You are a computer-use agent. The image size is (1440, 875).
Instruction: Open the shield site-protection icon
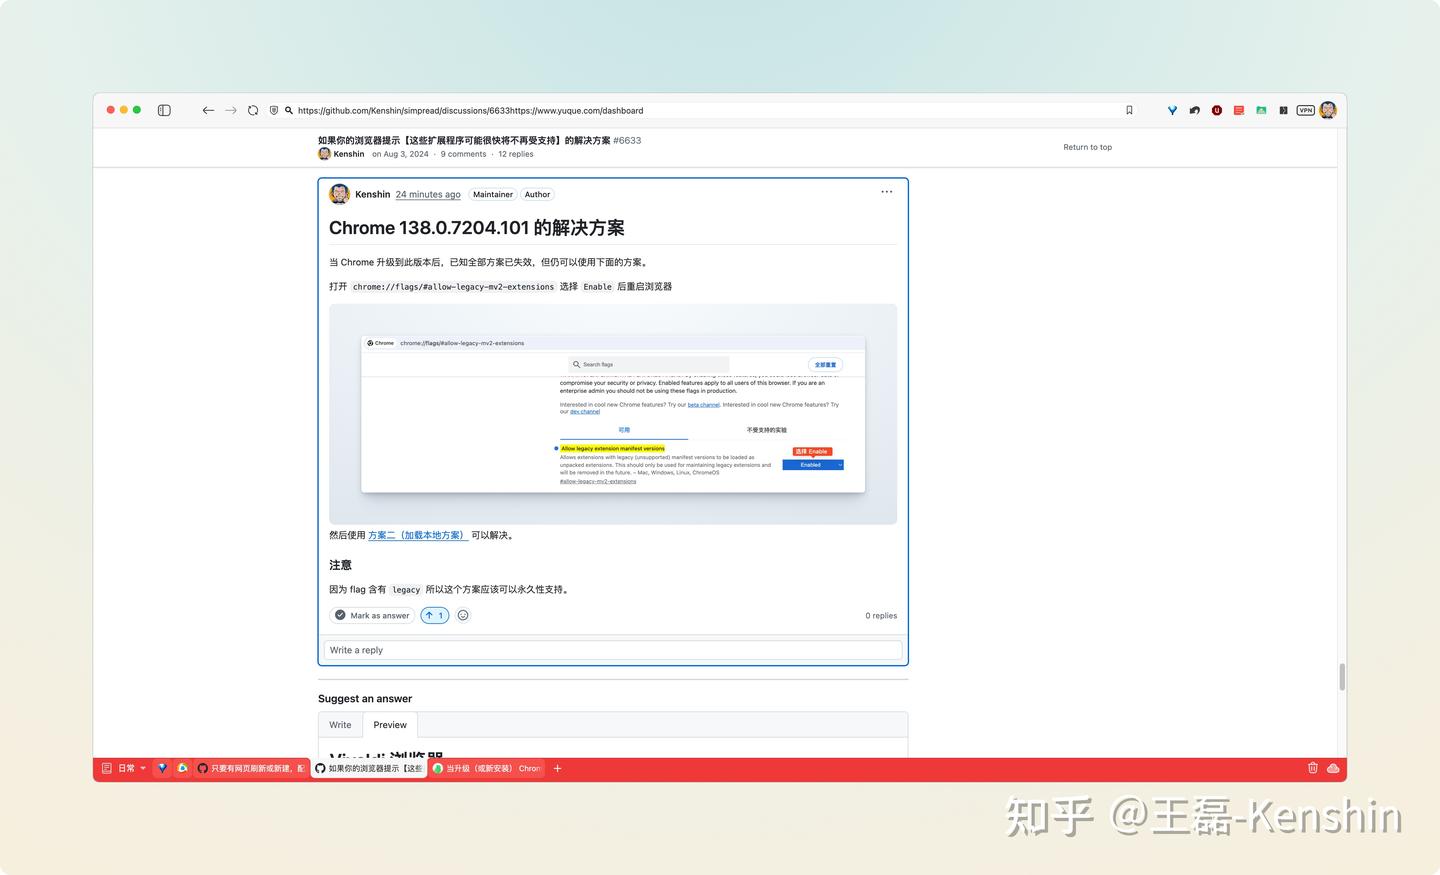click(x=274, y=110)
